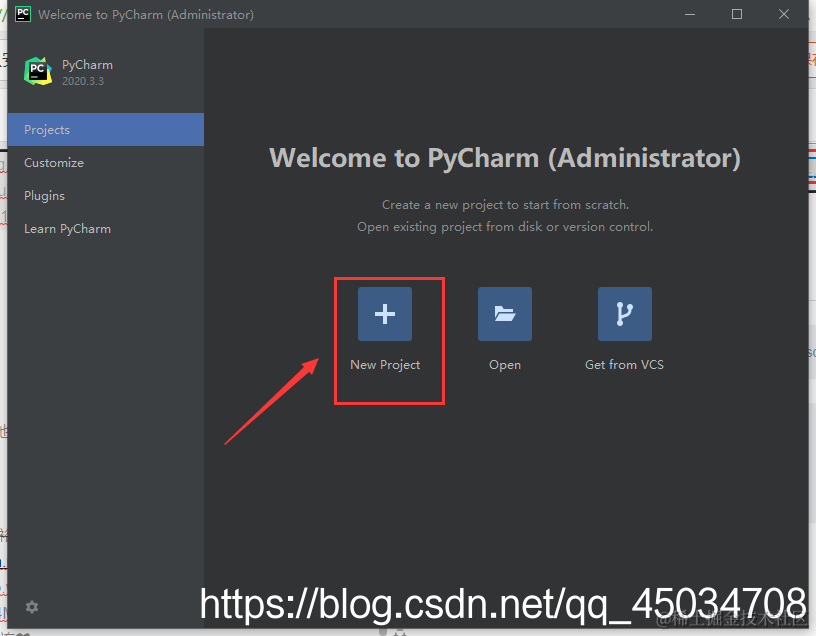Click the PyCharm title bar icon
Viewport: 816px width, 636px height.
click(23, 14)
